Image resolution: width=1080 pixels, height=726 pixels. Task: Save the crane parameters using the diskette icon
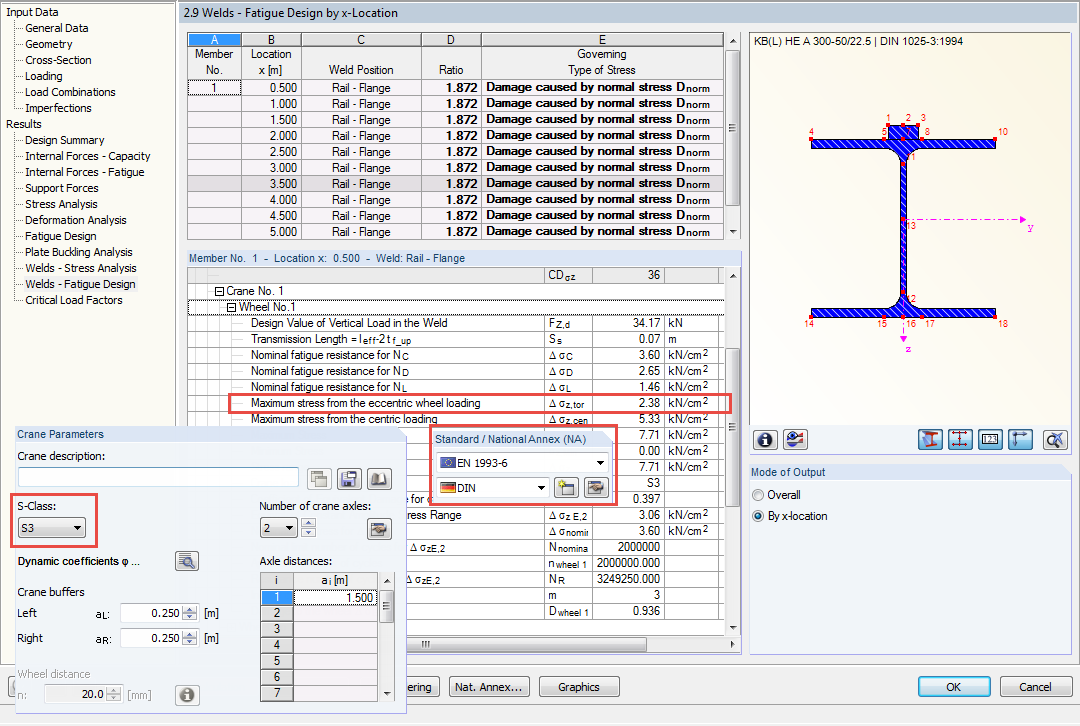[x=349, y=479]
